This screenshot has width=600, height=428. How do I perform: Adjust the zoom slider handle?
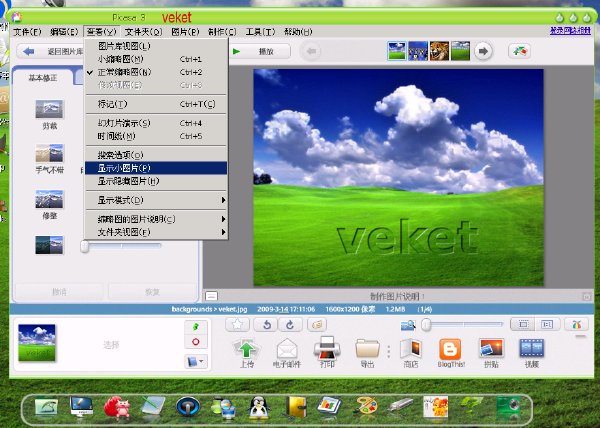pyautogui.click(x=426, y=325)
